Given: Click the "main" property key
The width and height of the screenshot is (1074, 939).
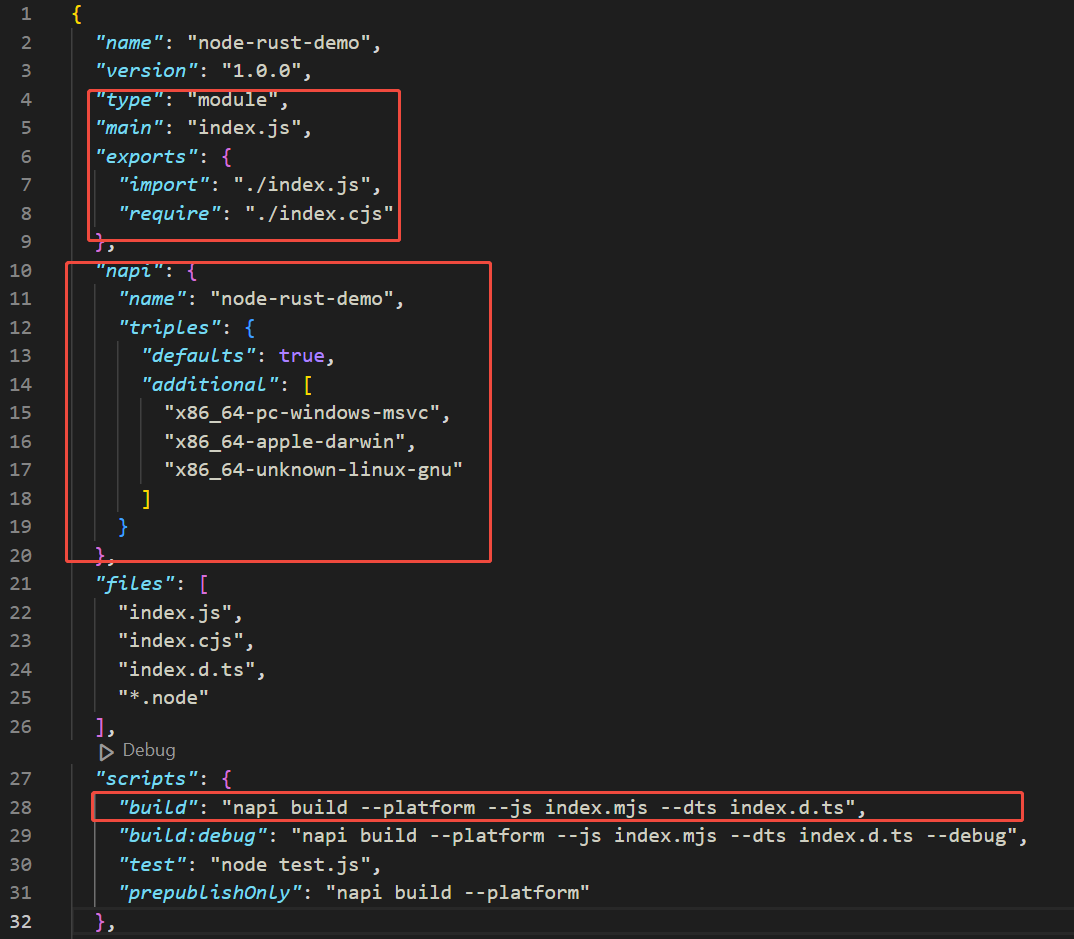Looking at the screenshot, I should coord(129,128).
